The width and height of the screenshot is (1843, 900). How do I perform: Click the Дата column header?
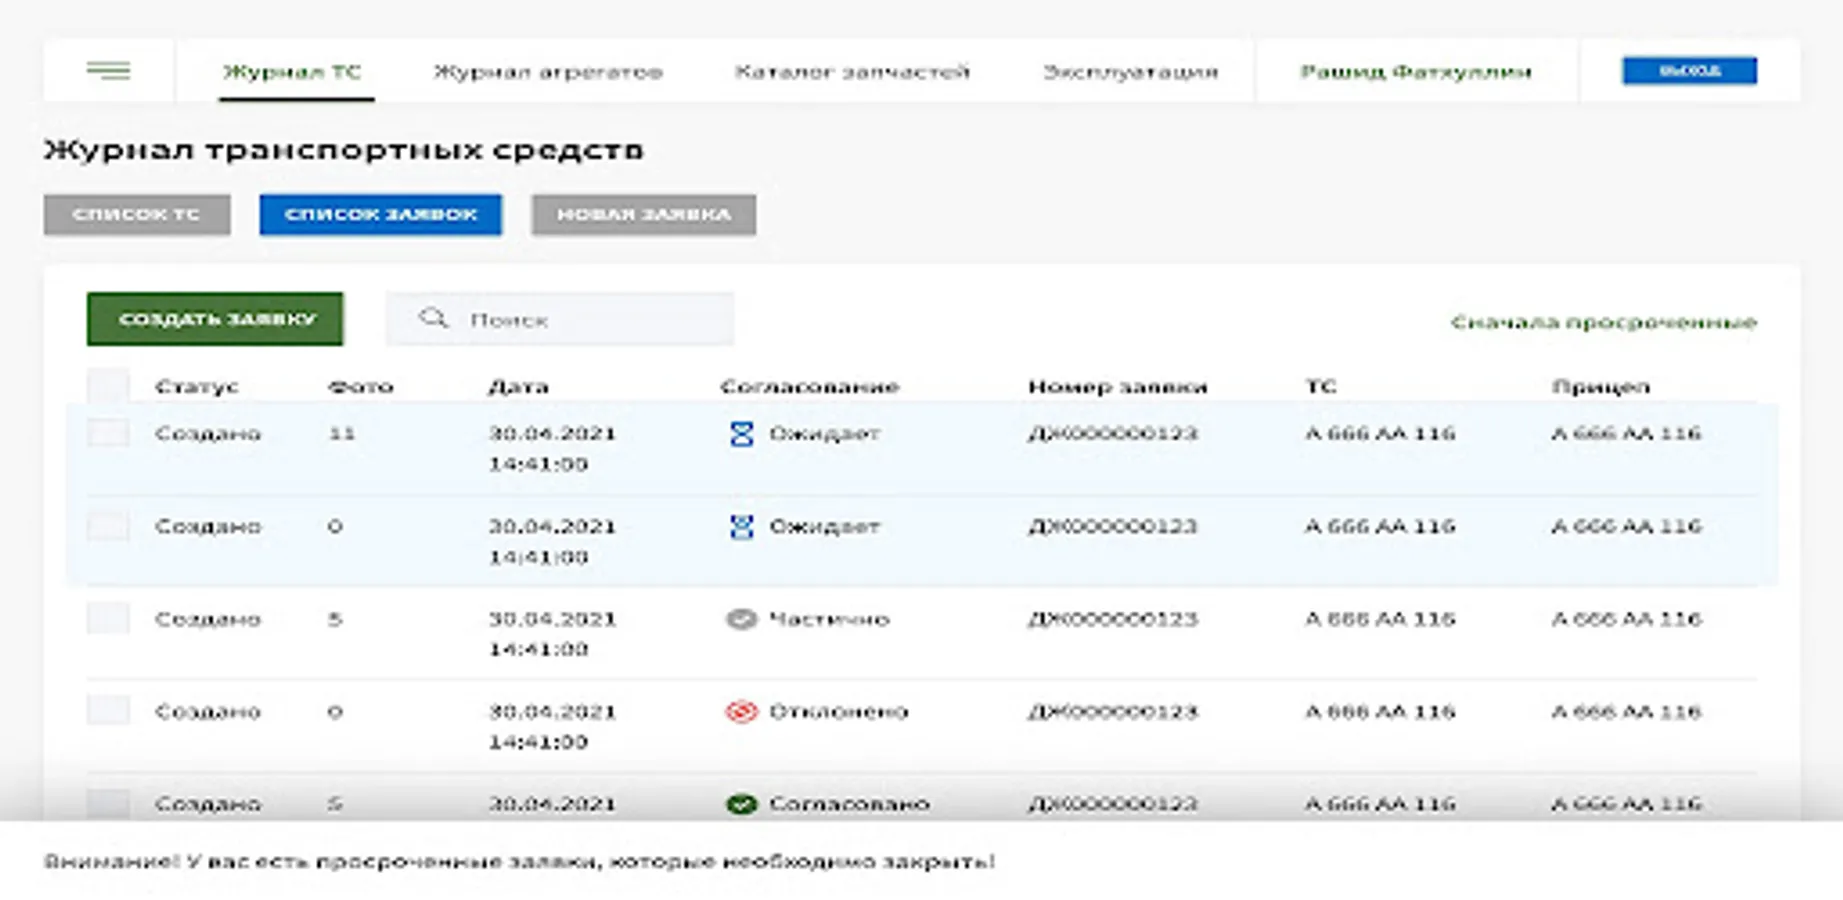click(x=518, y=387)
